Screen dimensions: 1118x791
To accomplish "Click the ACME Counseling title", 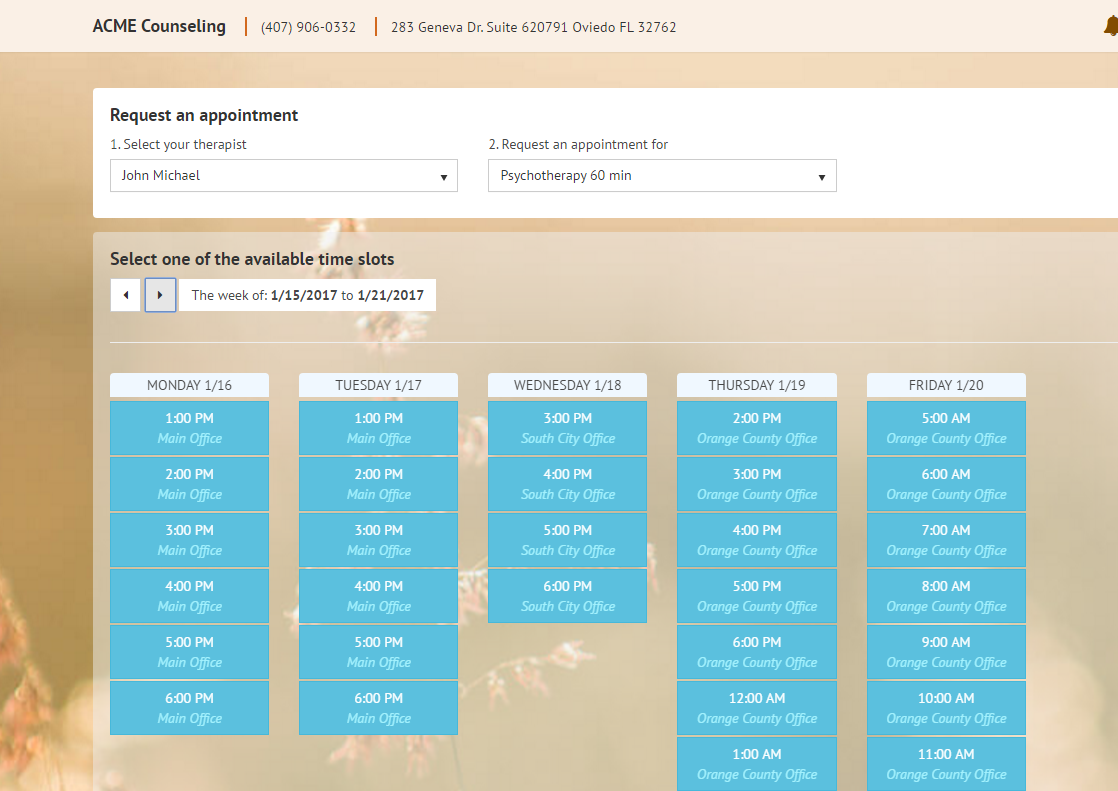I will [x=159, y=26].
